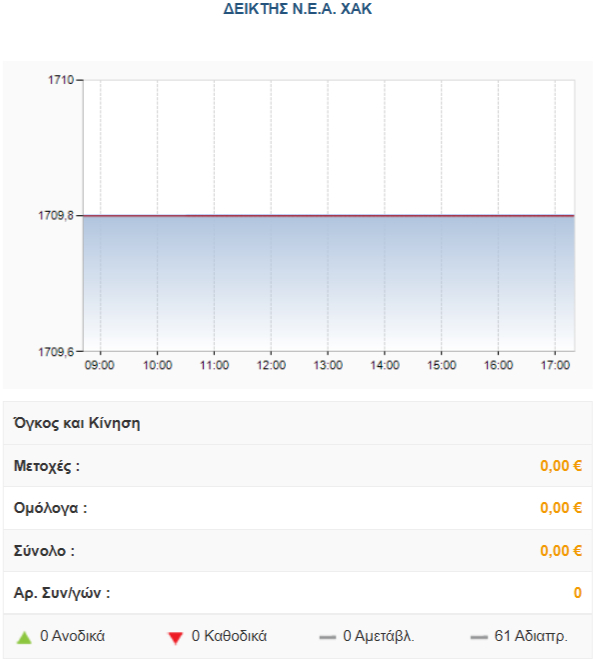Click the red index line on chart
595x661 pixels.
tap(329, 215)
